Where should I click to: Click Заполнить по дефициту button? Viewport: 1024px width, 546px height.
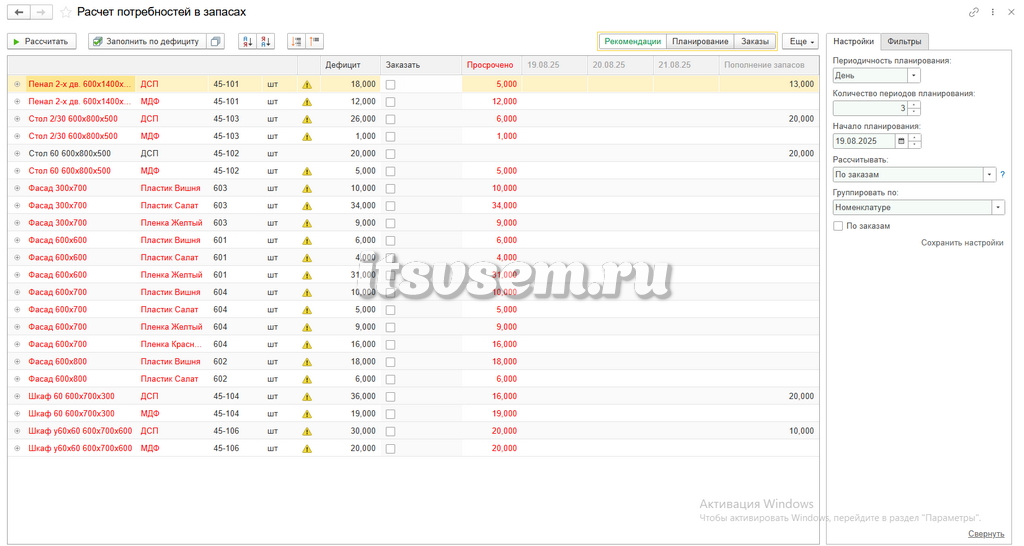148,41
